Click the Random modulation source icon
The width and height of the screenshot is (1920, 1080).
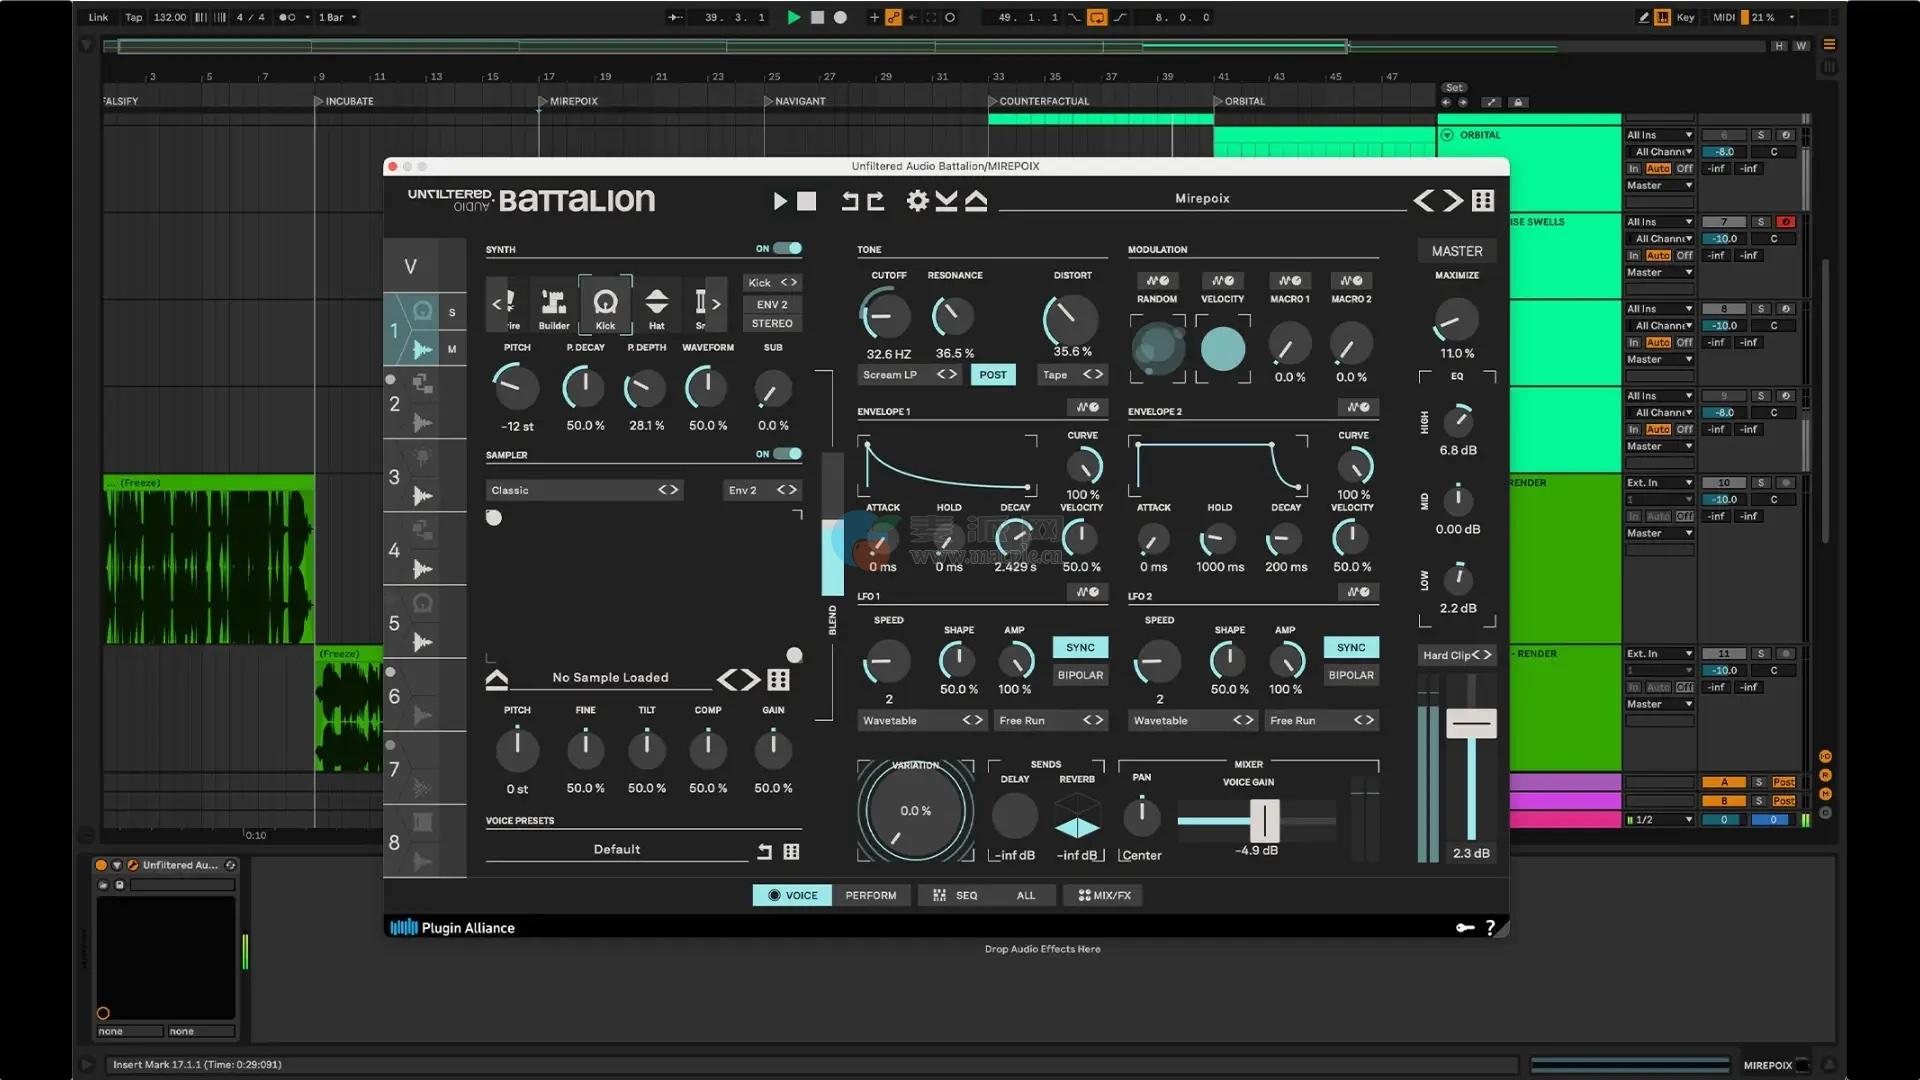pos(1157,281)
